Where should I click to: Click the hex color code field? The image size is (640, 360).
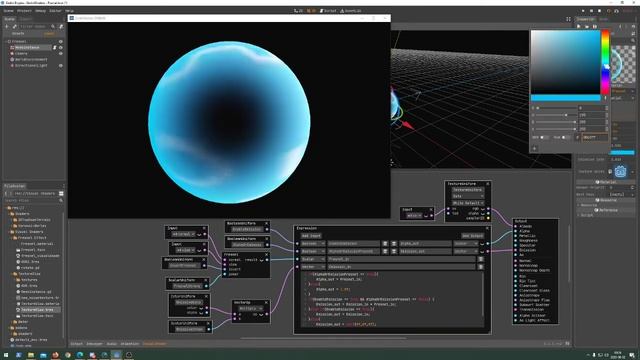click(594, 138)
